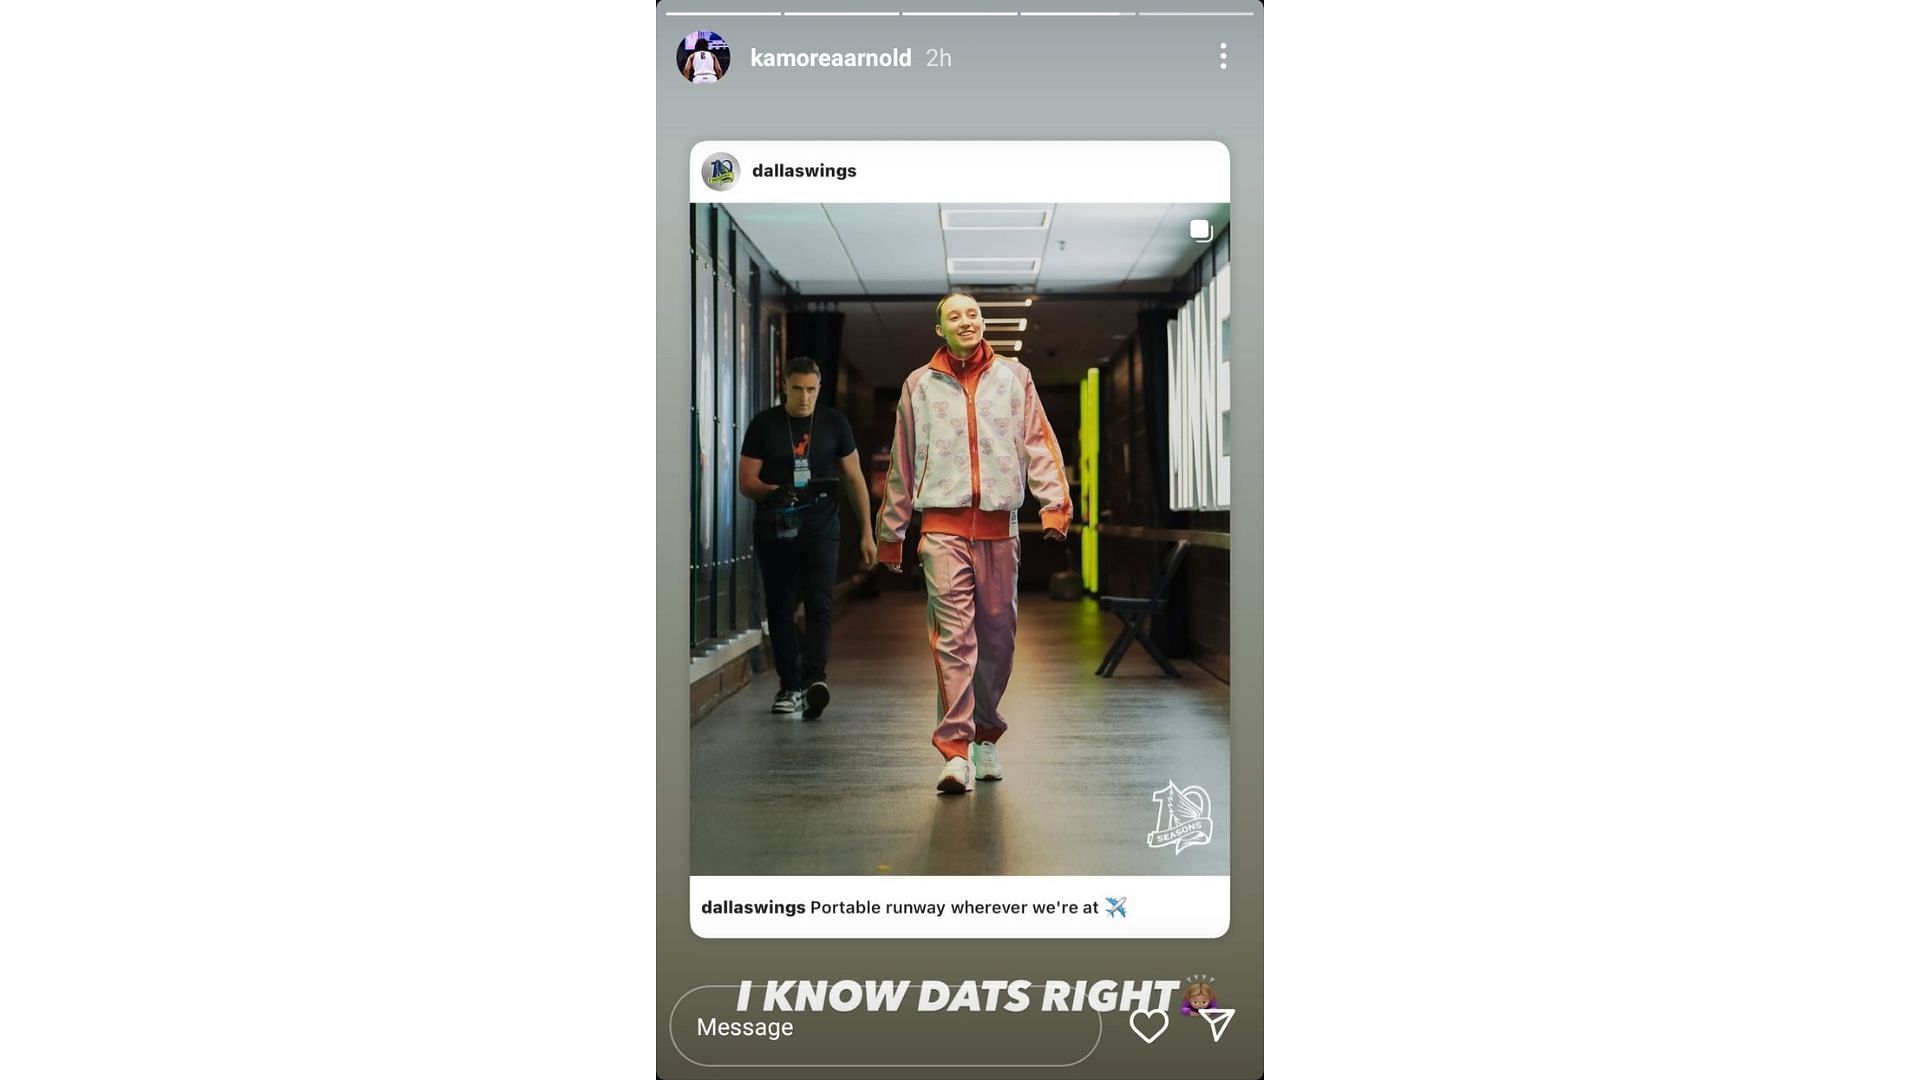Share story using paper plane icon
This screenshot has width=1920, height=1080.
pos(1217,1024)
